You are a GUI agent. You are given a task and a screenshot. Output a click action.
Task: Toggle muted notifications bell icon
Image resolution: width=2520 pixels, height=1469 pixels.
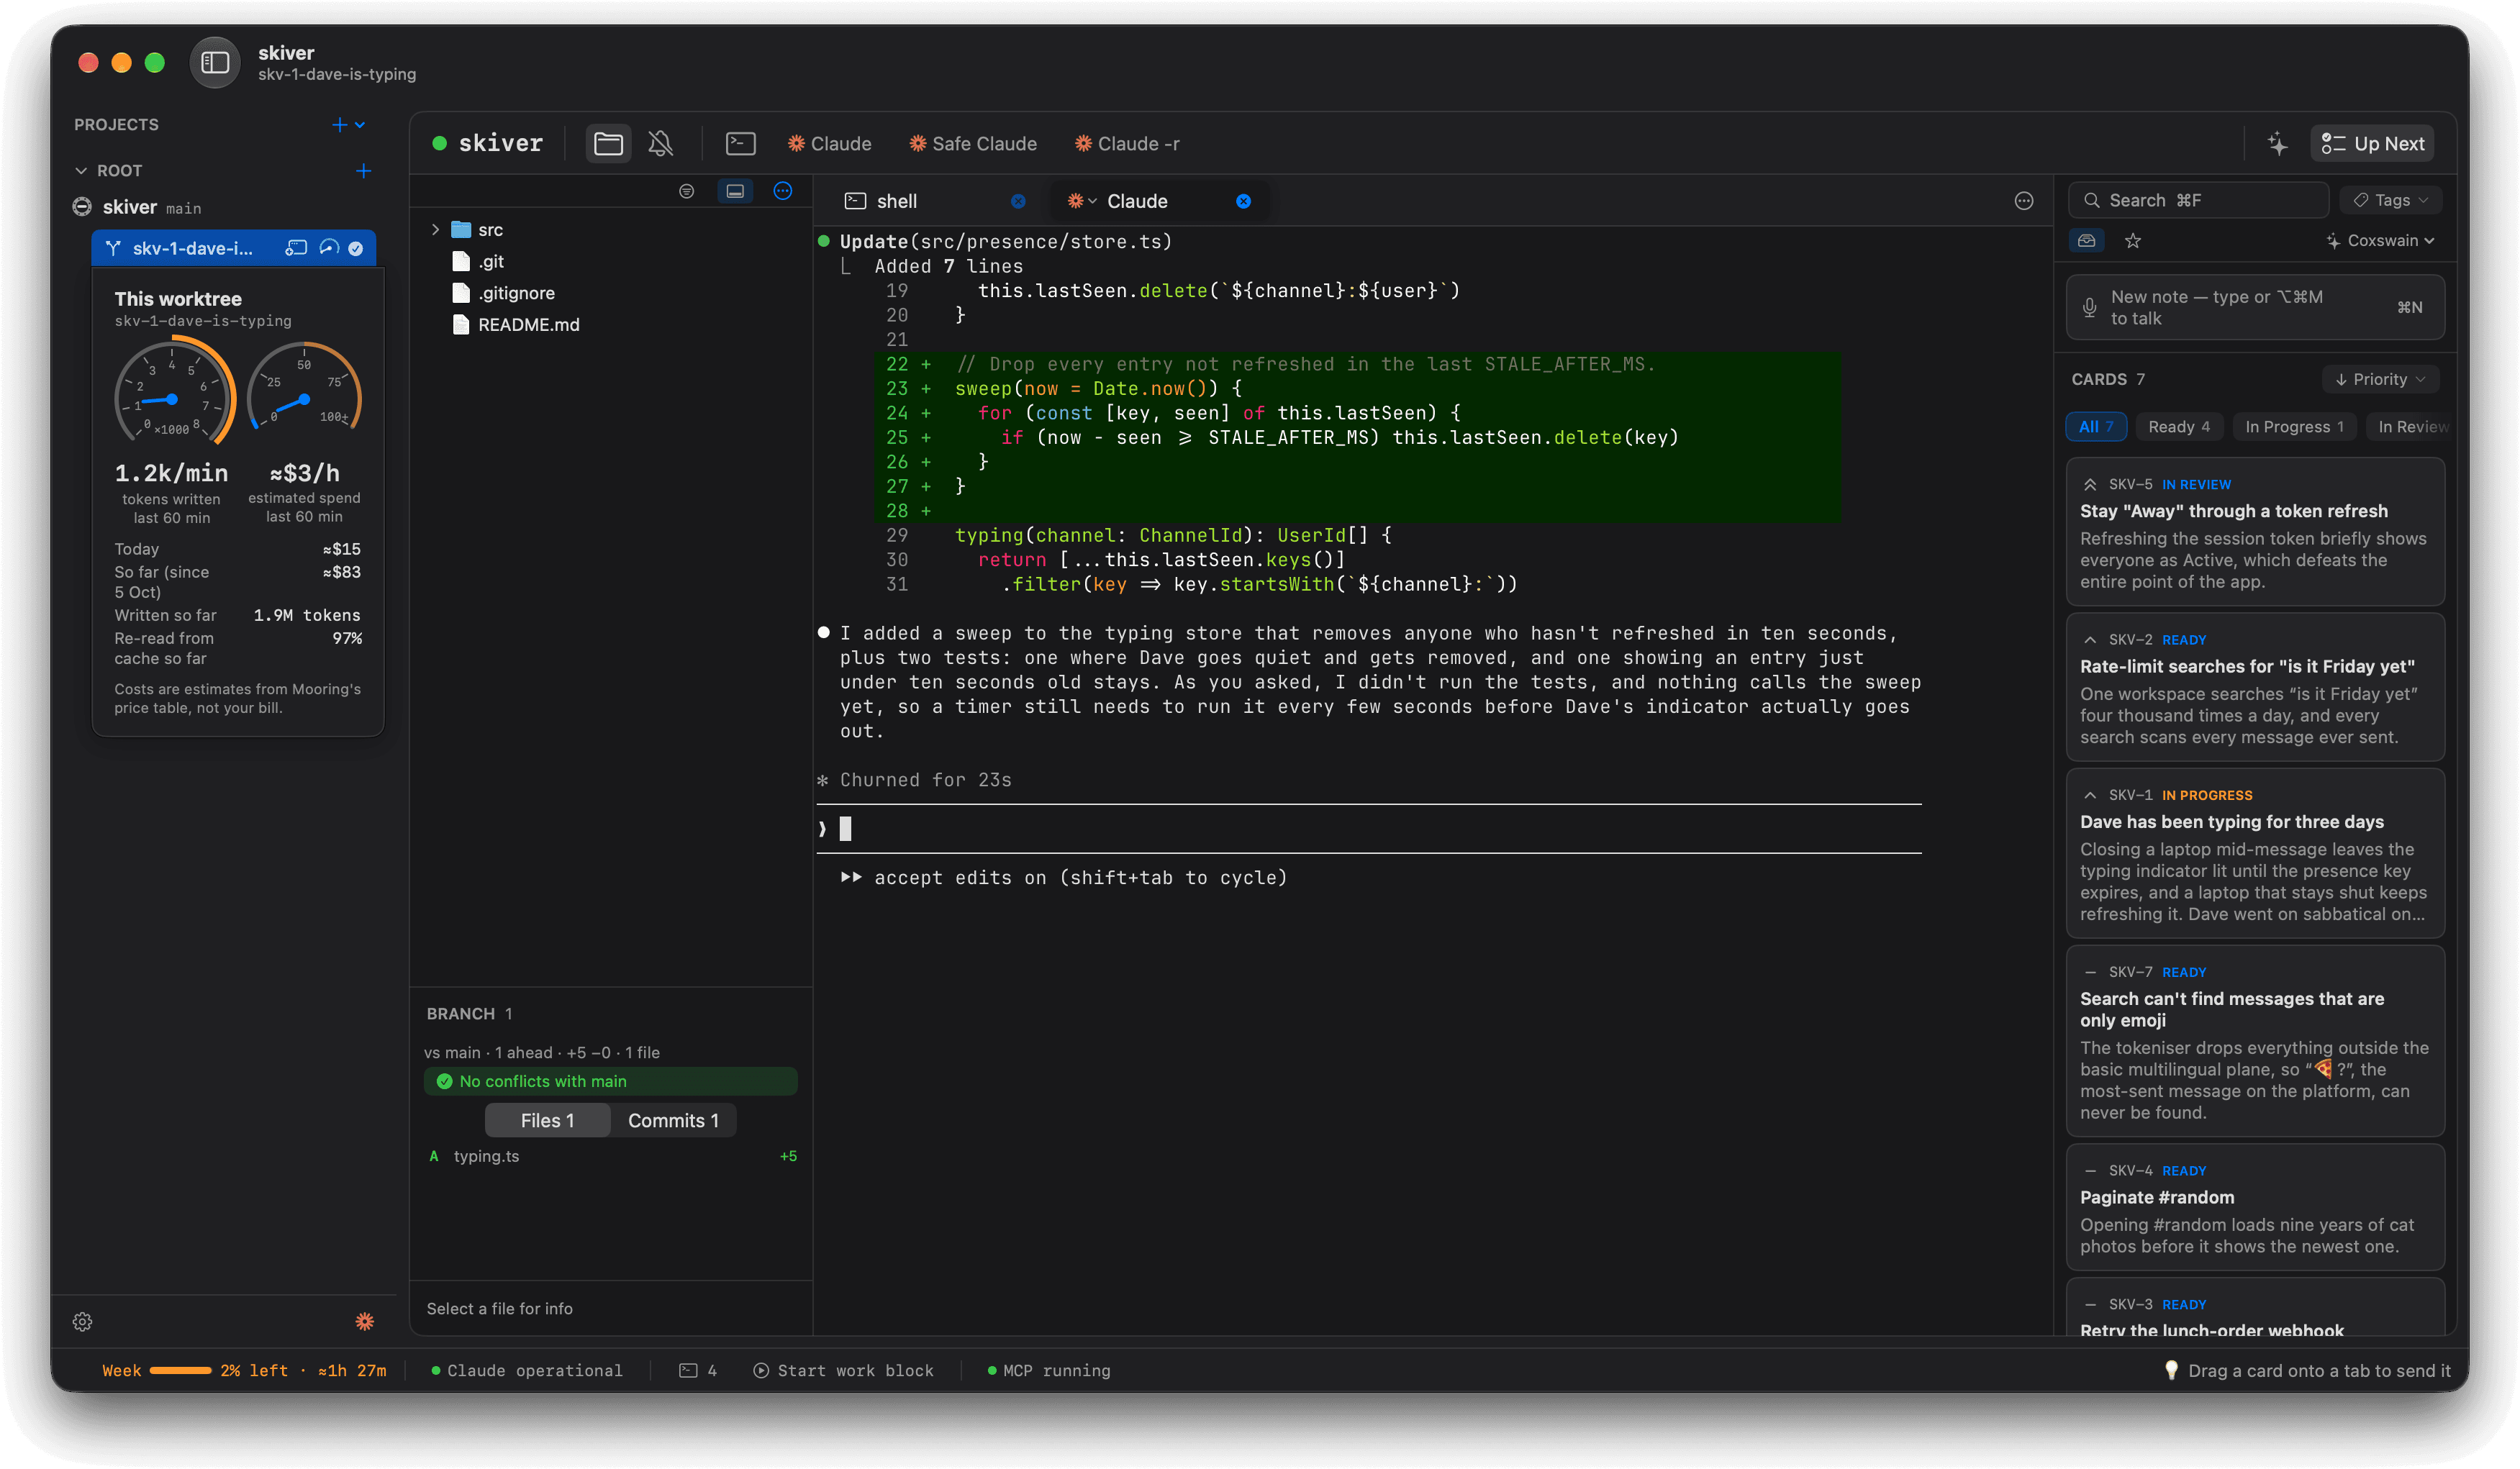(x=660, y=144)
